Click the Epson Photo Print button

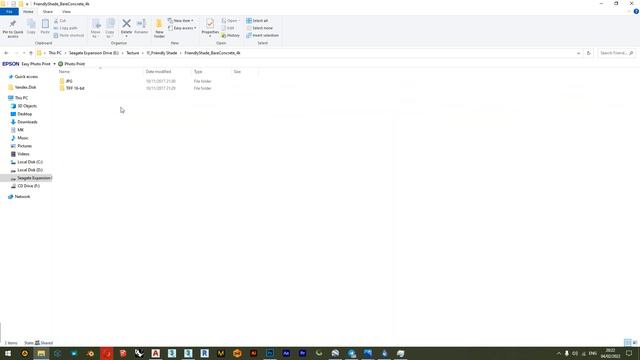coord(71,64)
